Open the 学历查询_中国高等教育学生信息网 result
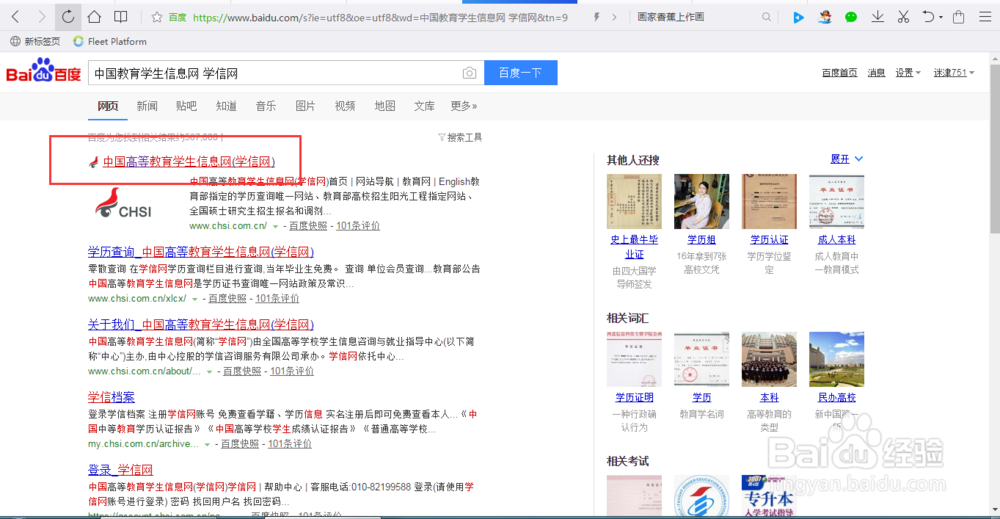Image resolution: width=1000 pixels, height=519 pixels. point(201,252)
